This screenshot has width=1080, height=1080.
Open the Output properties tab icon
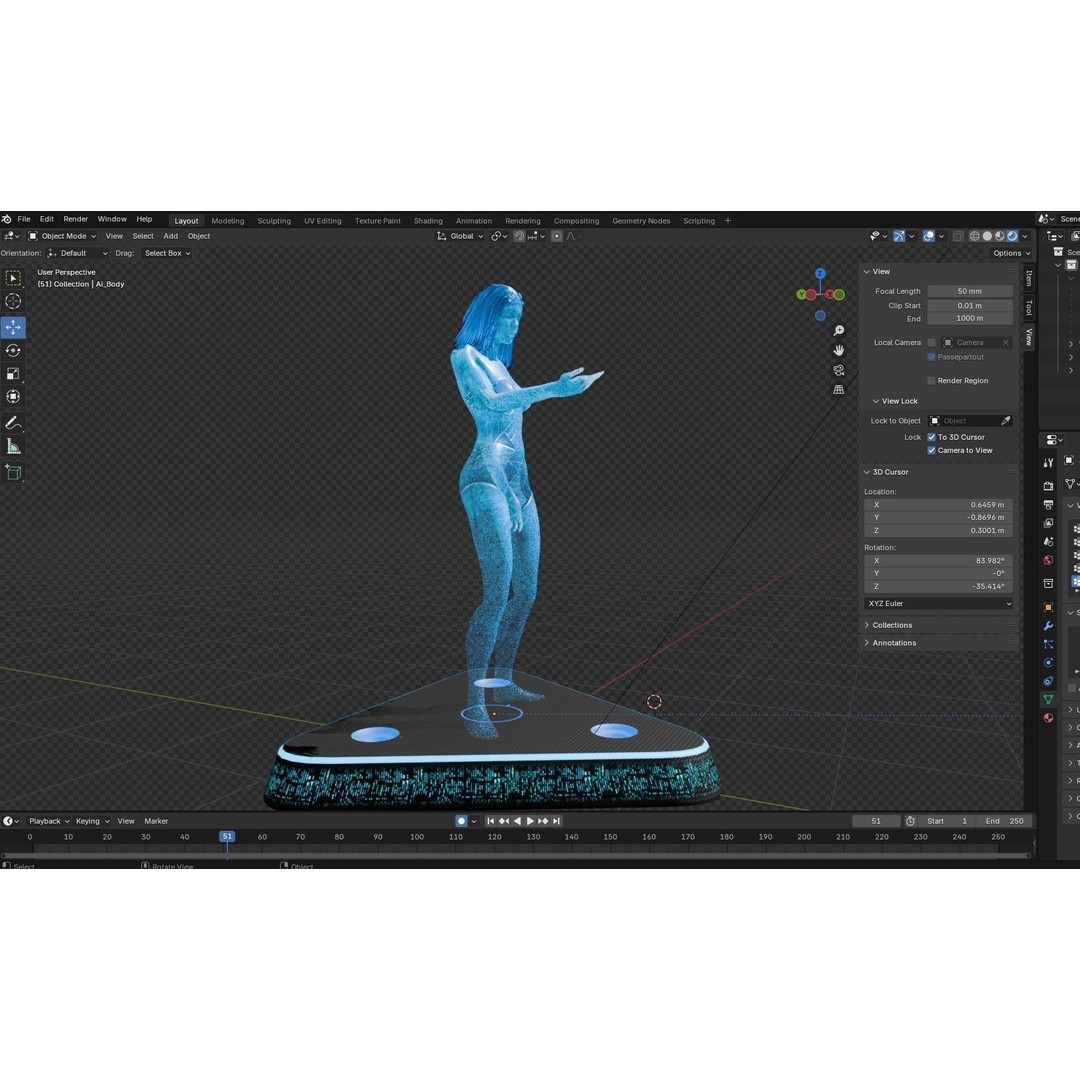1048,505
